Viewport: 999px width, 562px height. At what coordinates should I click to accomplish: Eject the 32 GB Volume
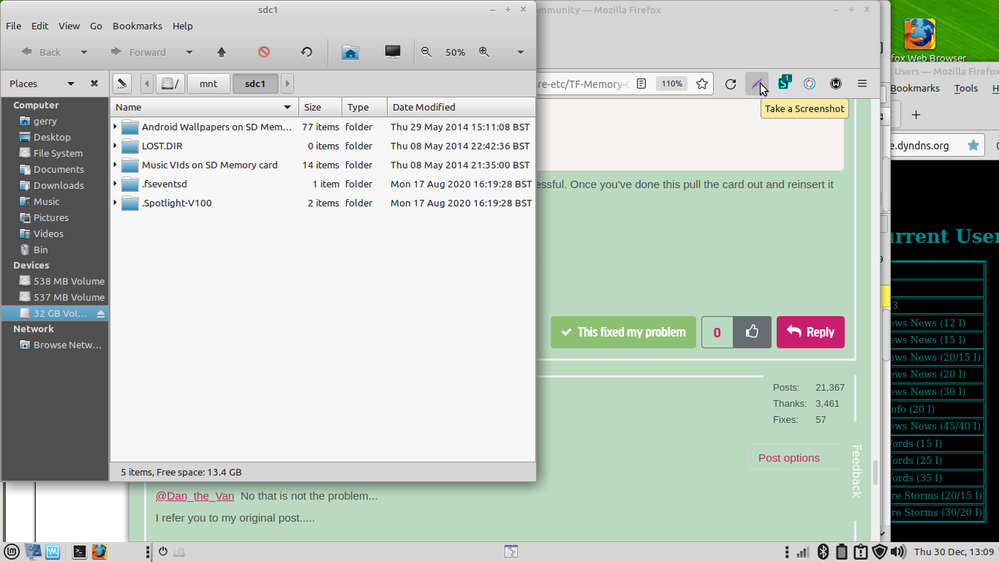coord(101,313)
